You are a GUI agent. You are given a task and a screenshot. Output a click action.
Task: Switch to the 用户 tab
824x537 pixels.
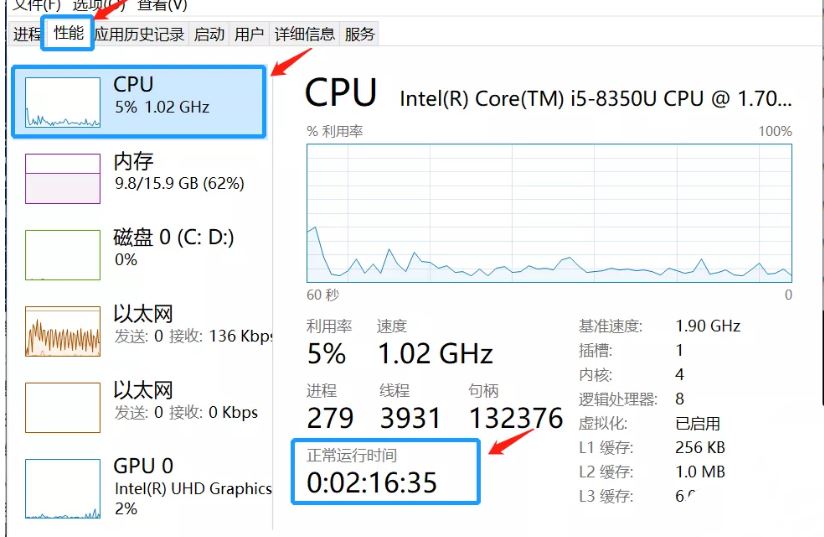point(249,34)
